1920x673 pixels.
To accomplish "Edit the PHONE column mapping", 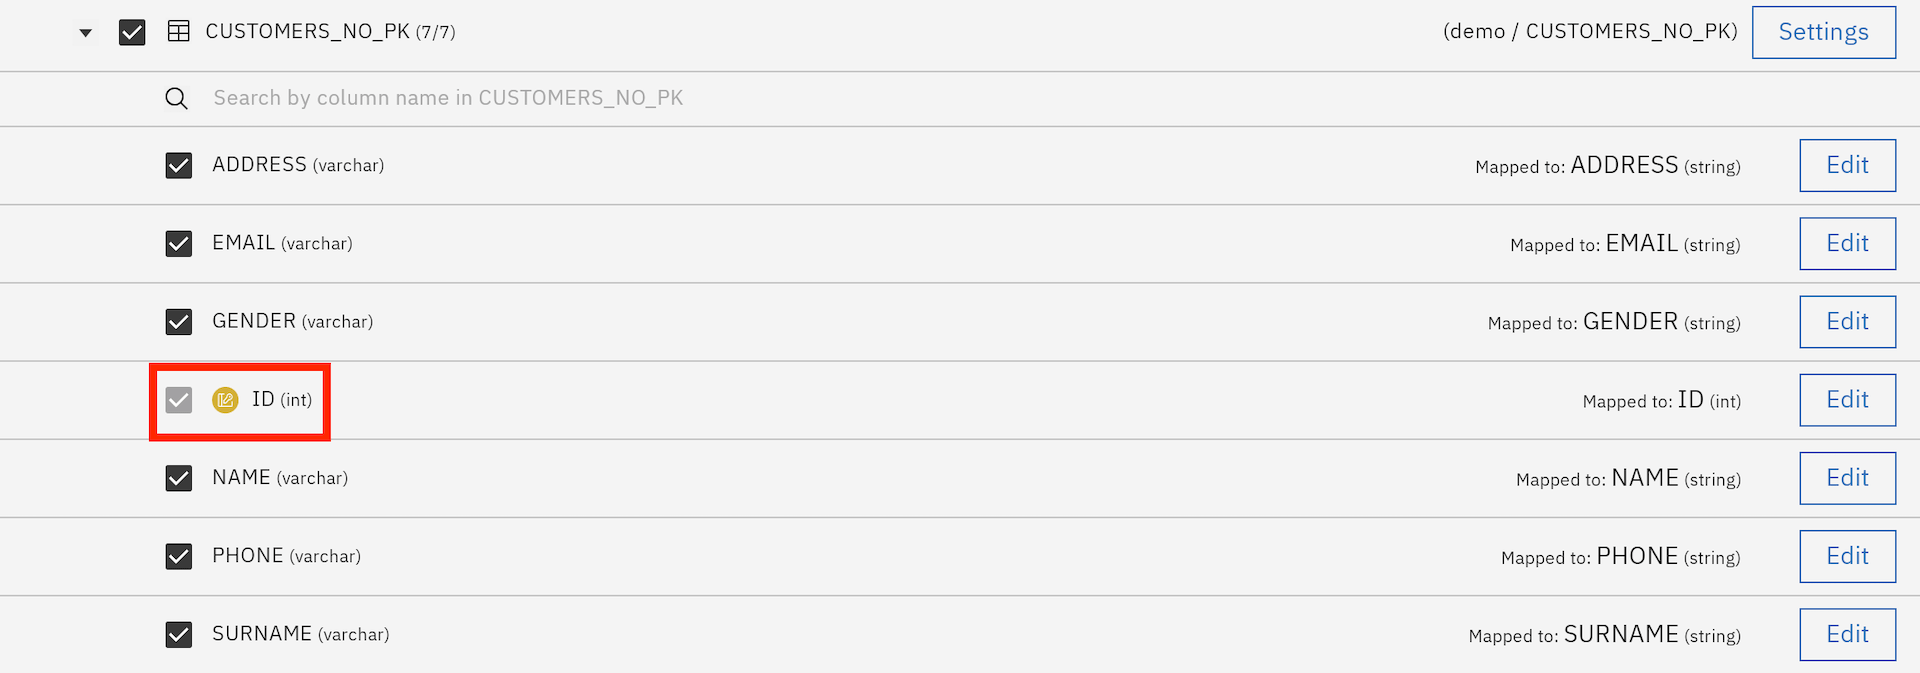I will click(1848, 556).
